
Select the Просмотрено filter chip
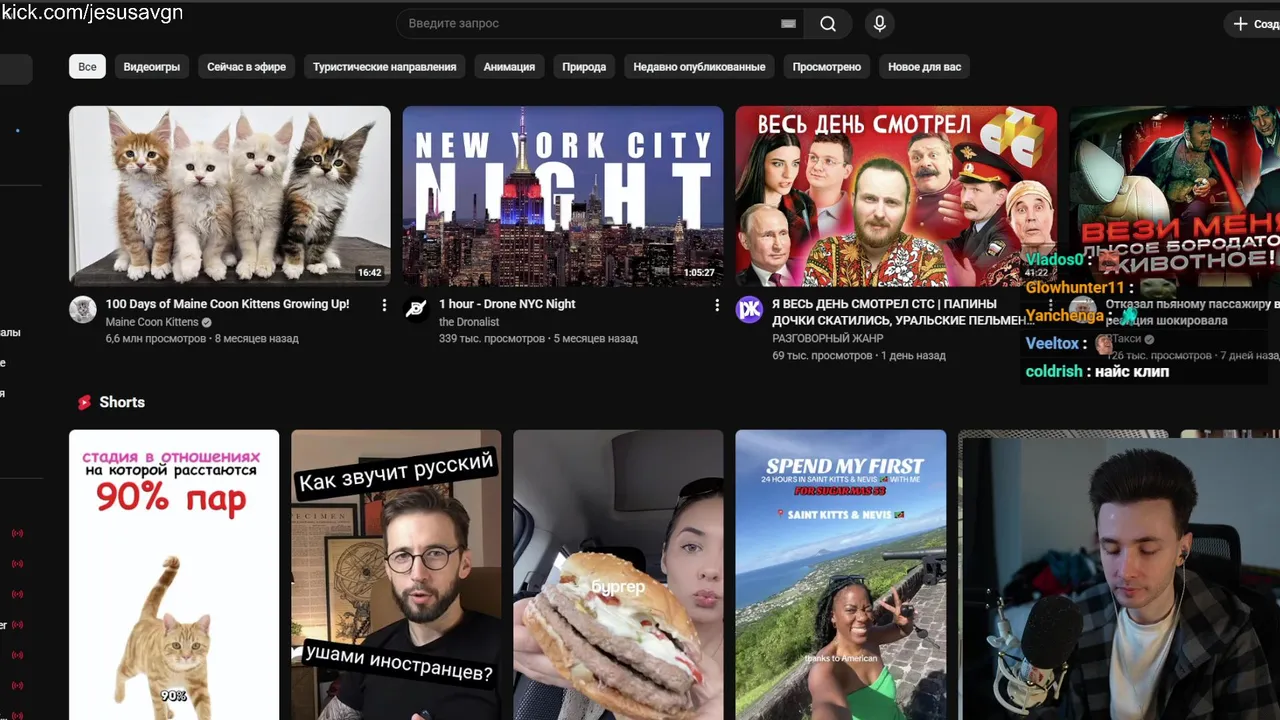pos(827,67)
